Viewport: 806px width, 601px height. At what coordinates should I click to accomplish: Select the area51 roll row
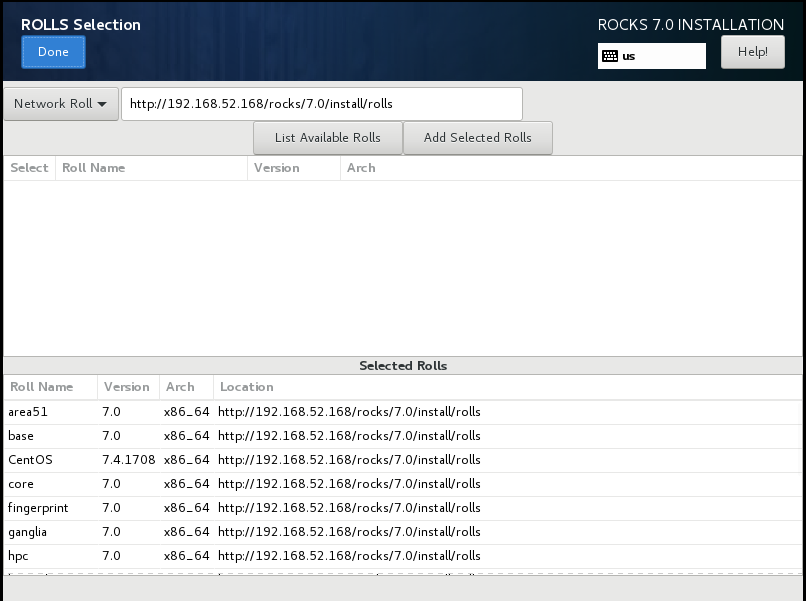pyautogui.click(x=403, y=412)
